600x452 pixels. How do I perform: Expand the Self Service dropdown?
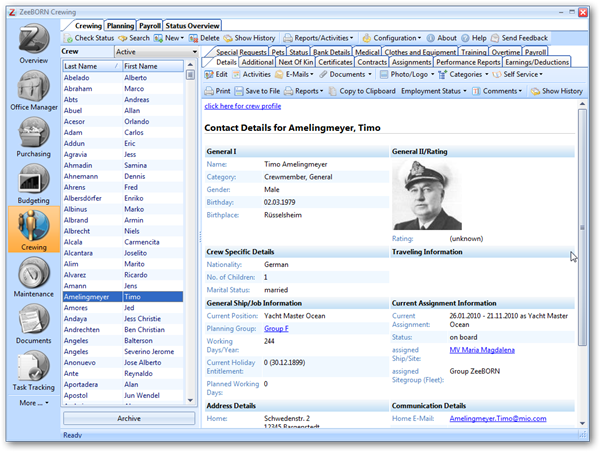click(518, 74)
